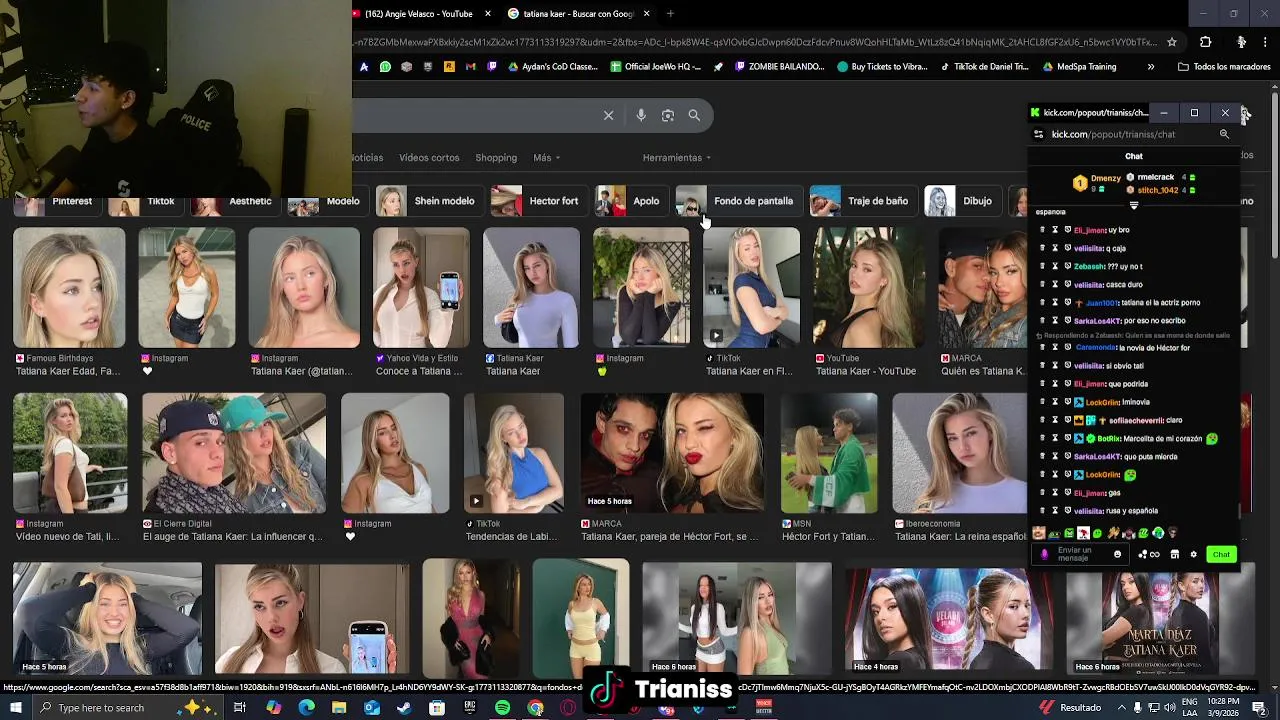Open the Aydan's CoD Classes bookmark
This screenshot has height=720, width=1280.
point(553,67)
